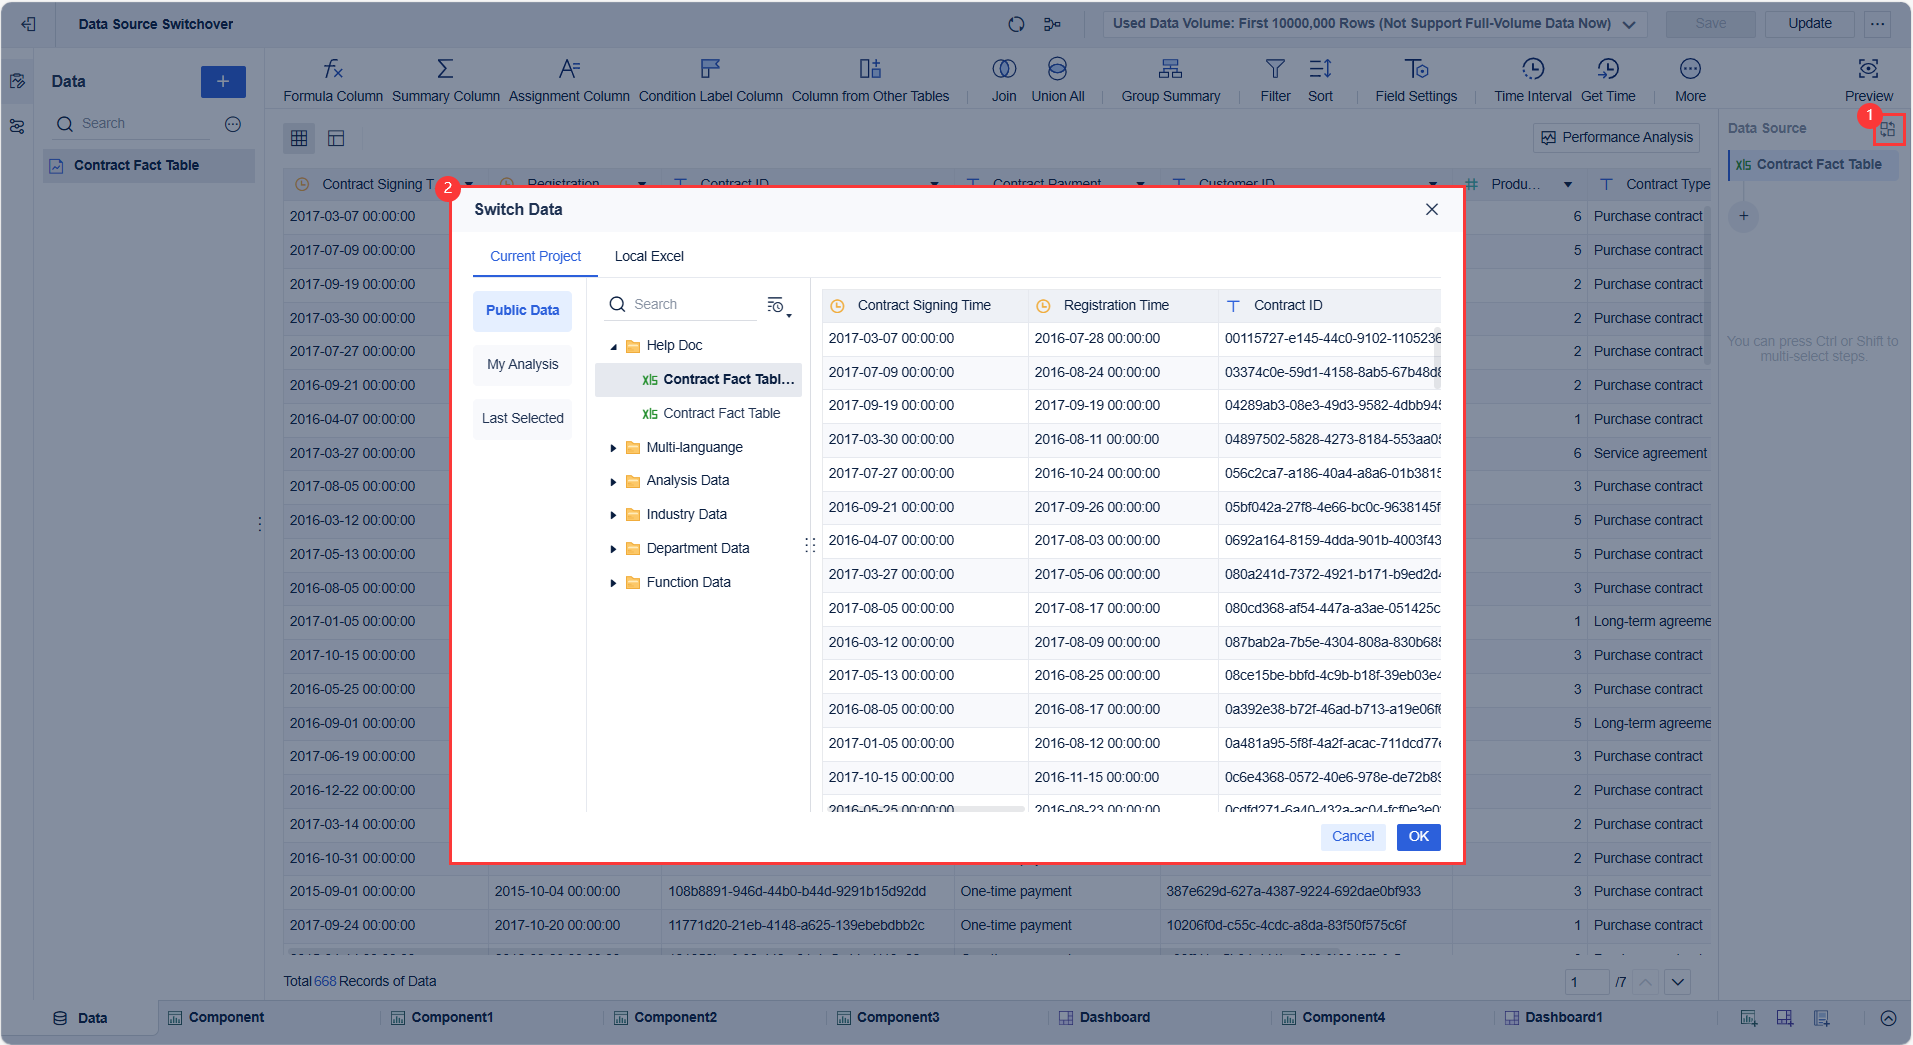Click the page number input field
This screenshot has width=1913, height=1045.
pyautogui.click(x=1586, y=982)
